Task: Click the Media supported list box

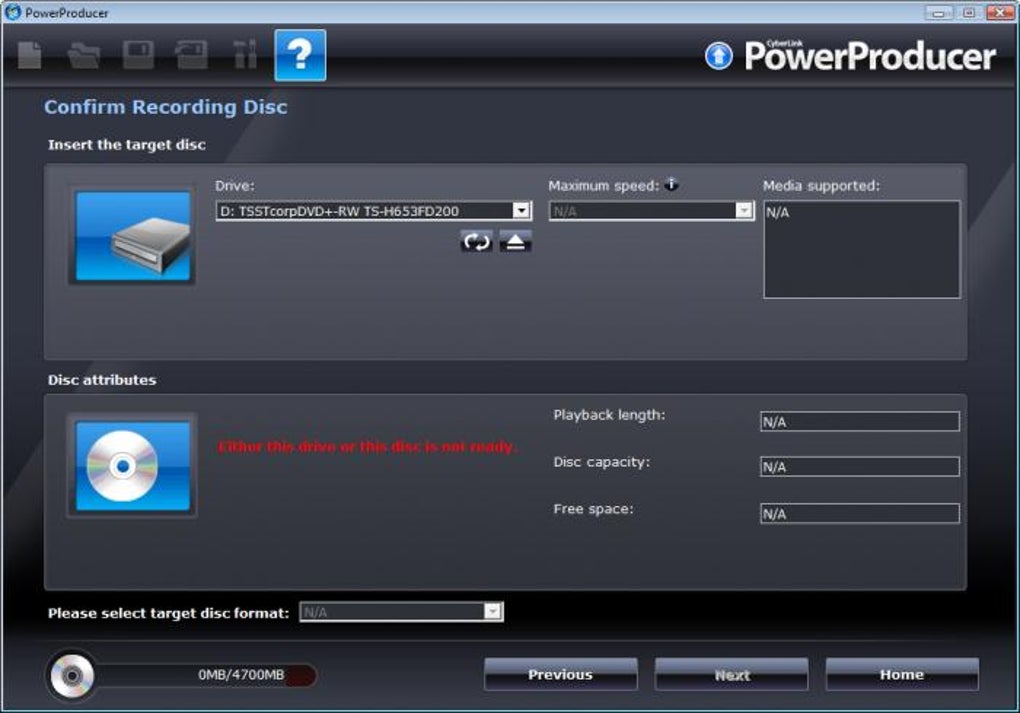Action: (x=861, y=249)
